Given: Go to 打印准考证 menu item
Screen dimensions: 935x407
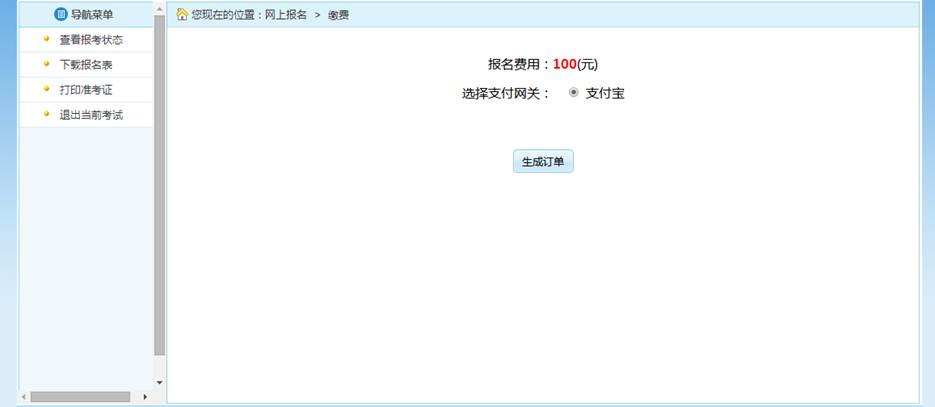Looking at the screenshot, I should [86, 90].
